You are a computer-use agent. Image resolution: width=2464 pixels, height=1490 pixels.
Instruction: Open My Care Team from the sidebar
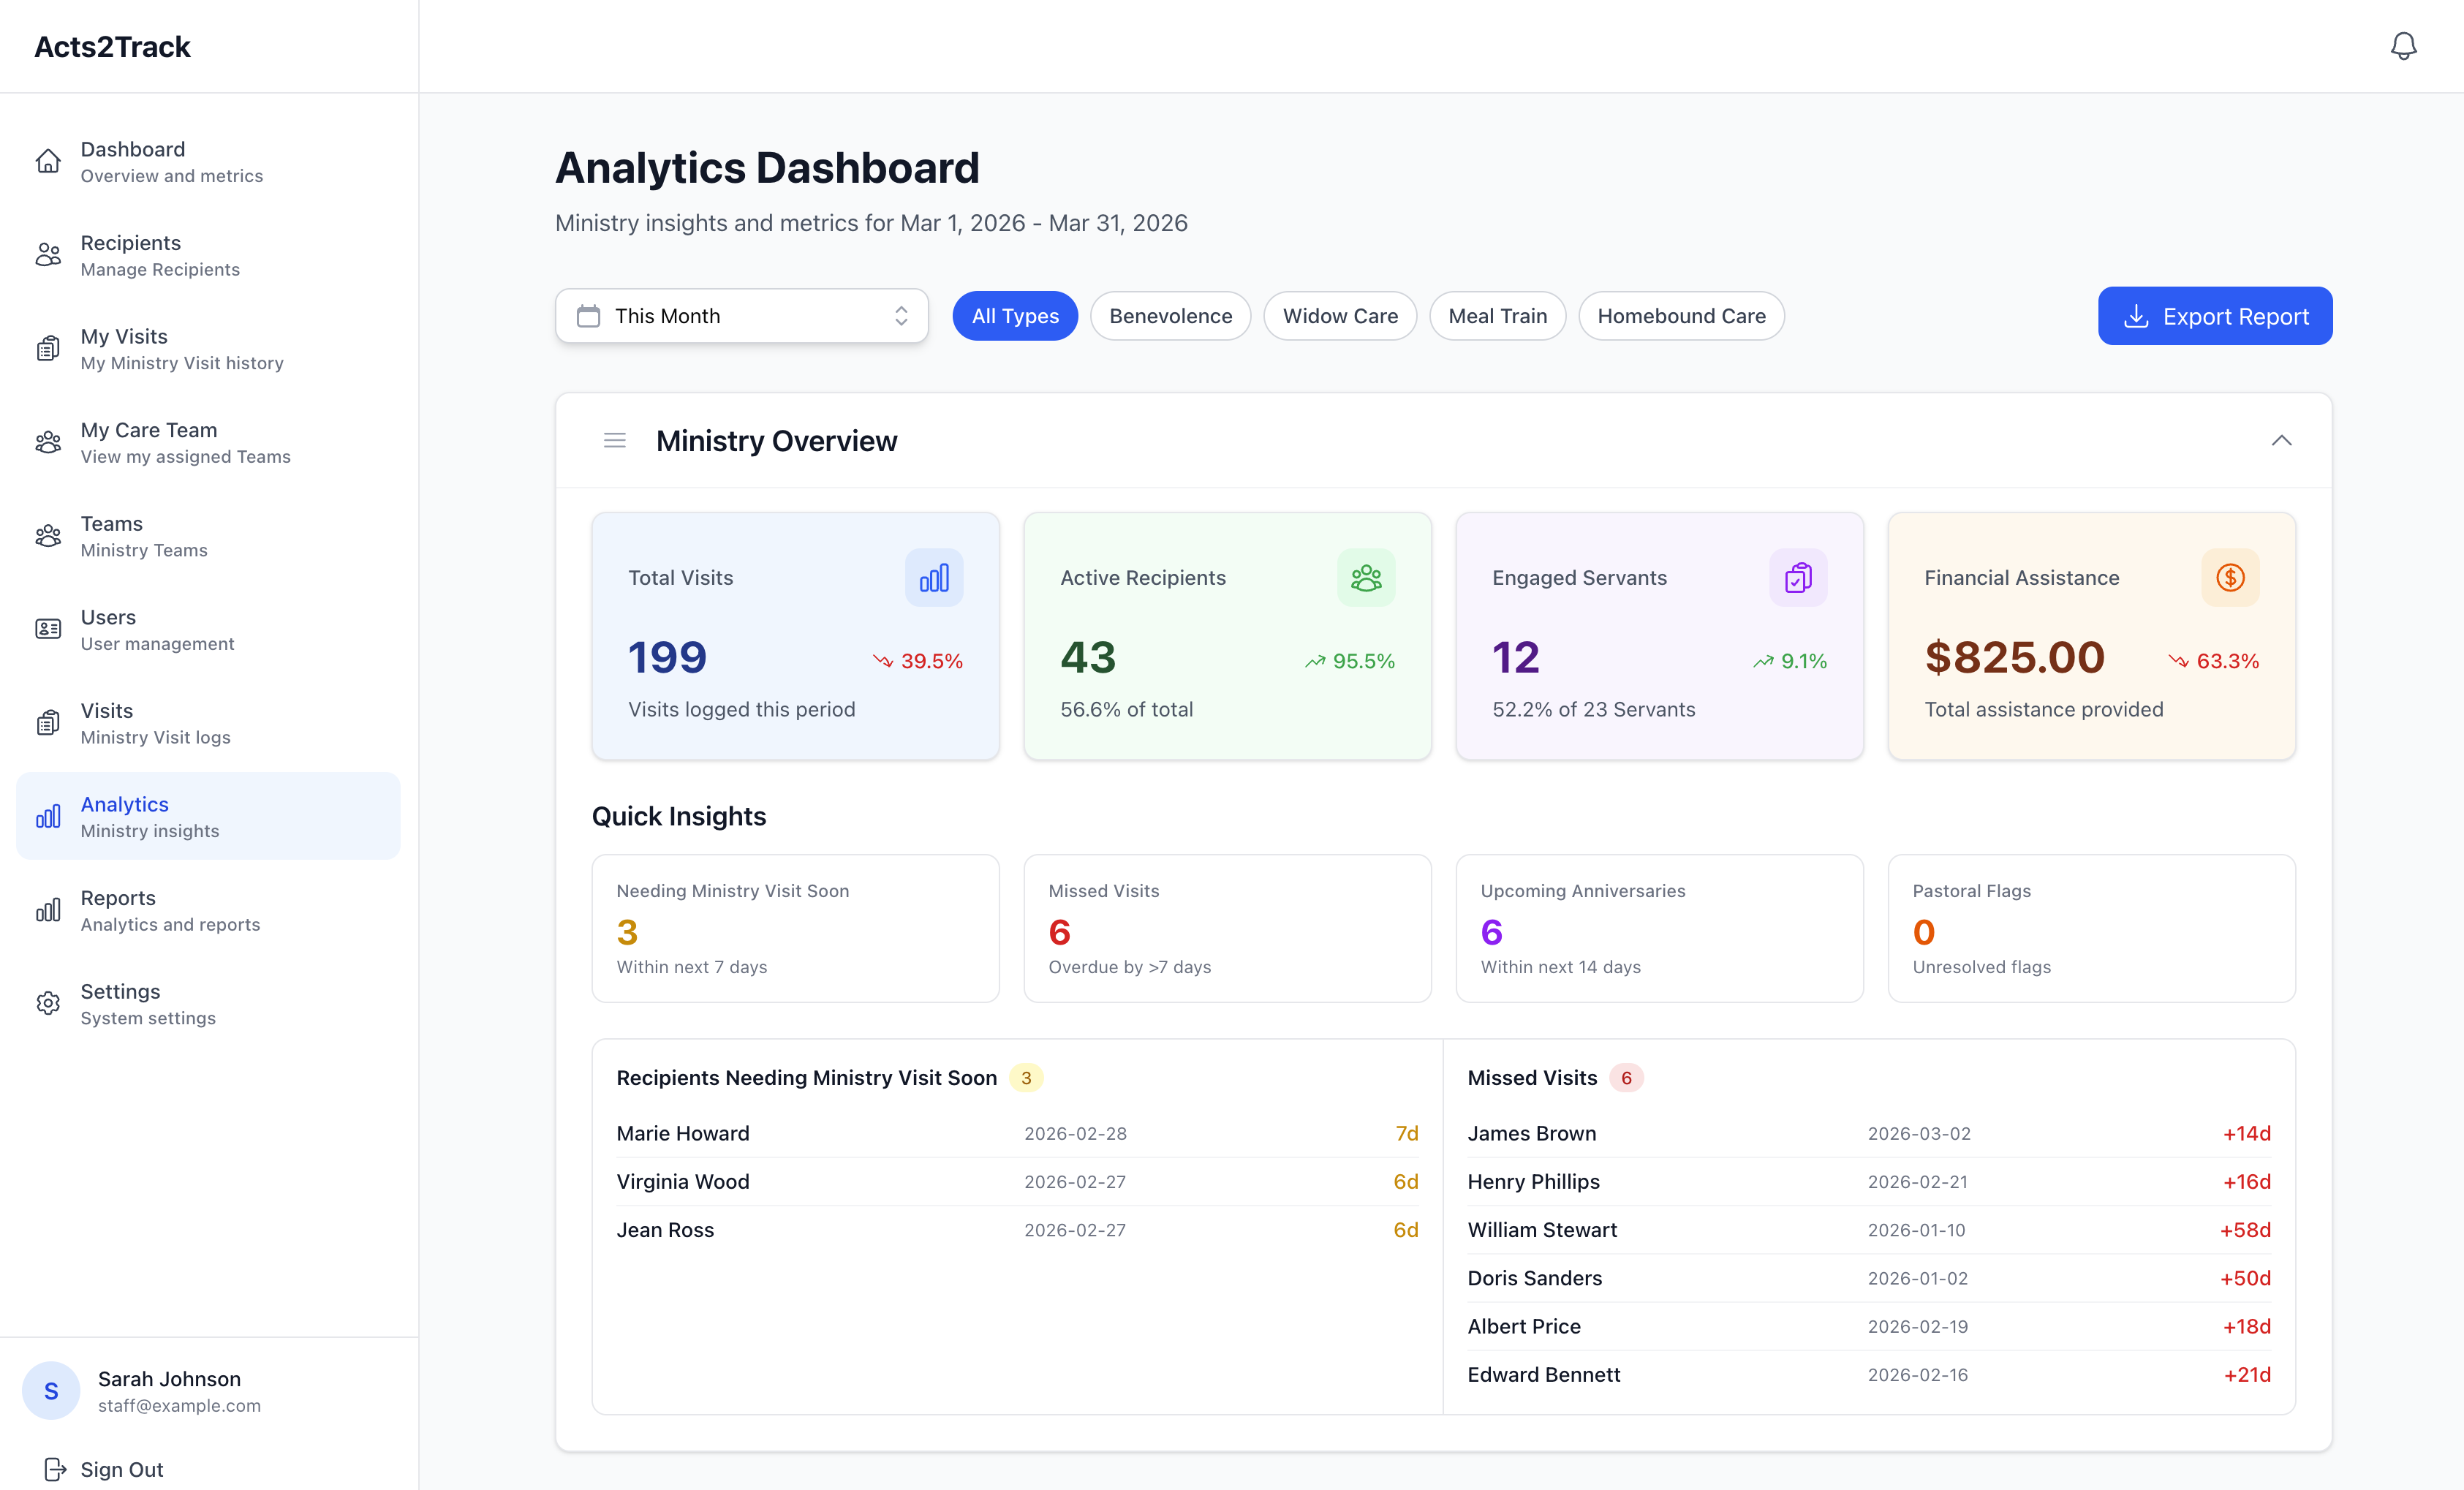[49, 441]
